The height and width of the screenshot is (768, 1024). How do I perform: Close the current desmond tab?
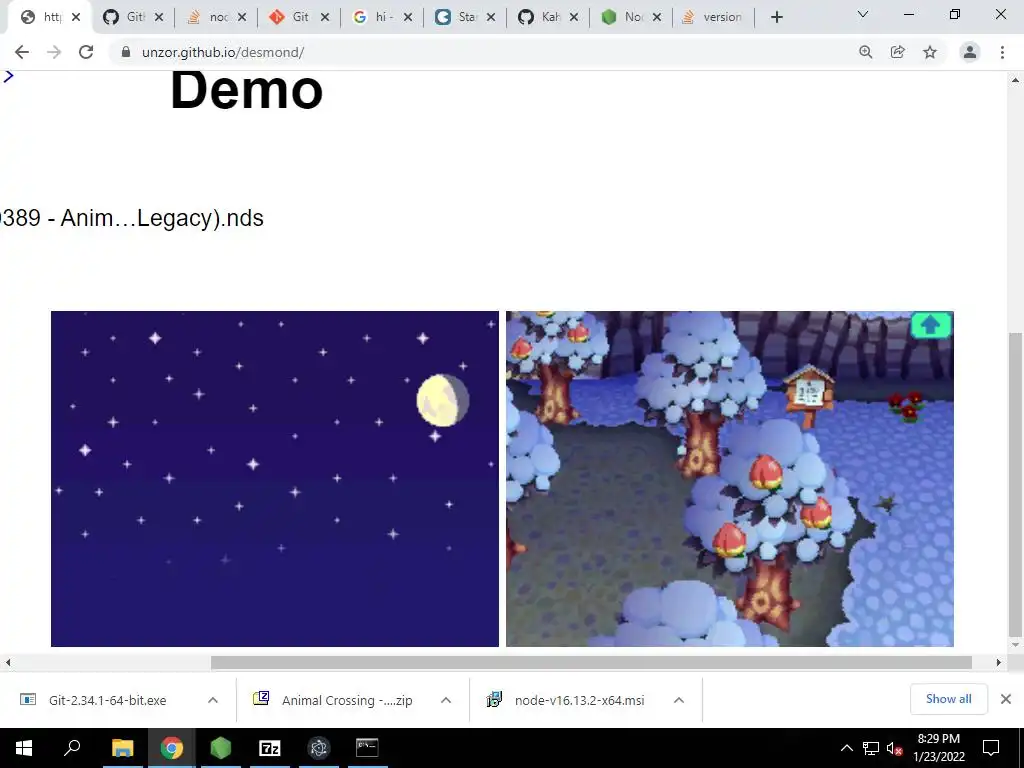76,18
